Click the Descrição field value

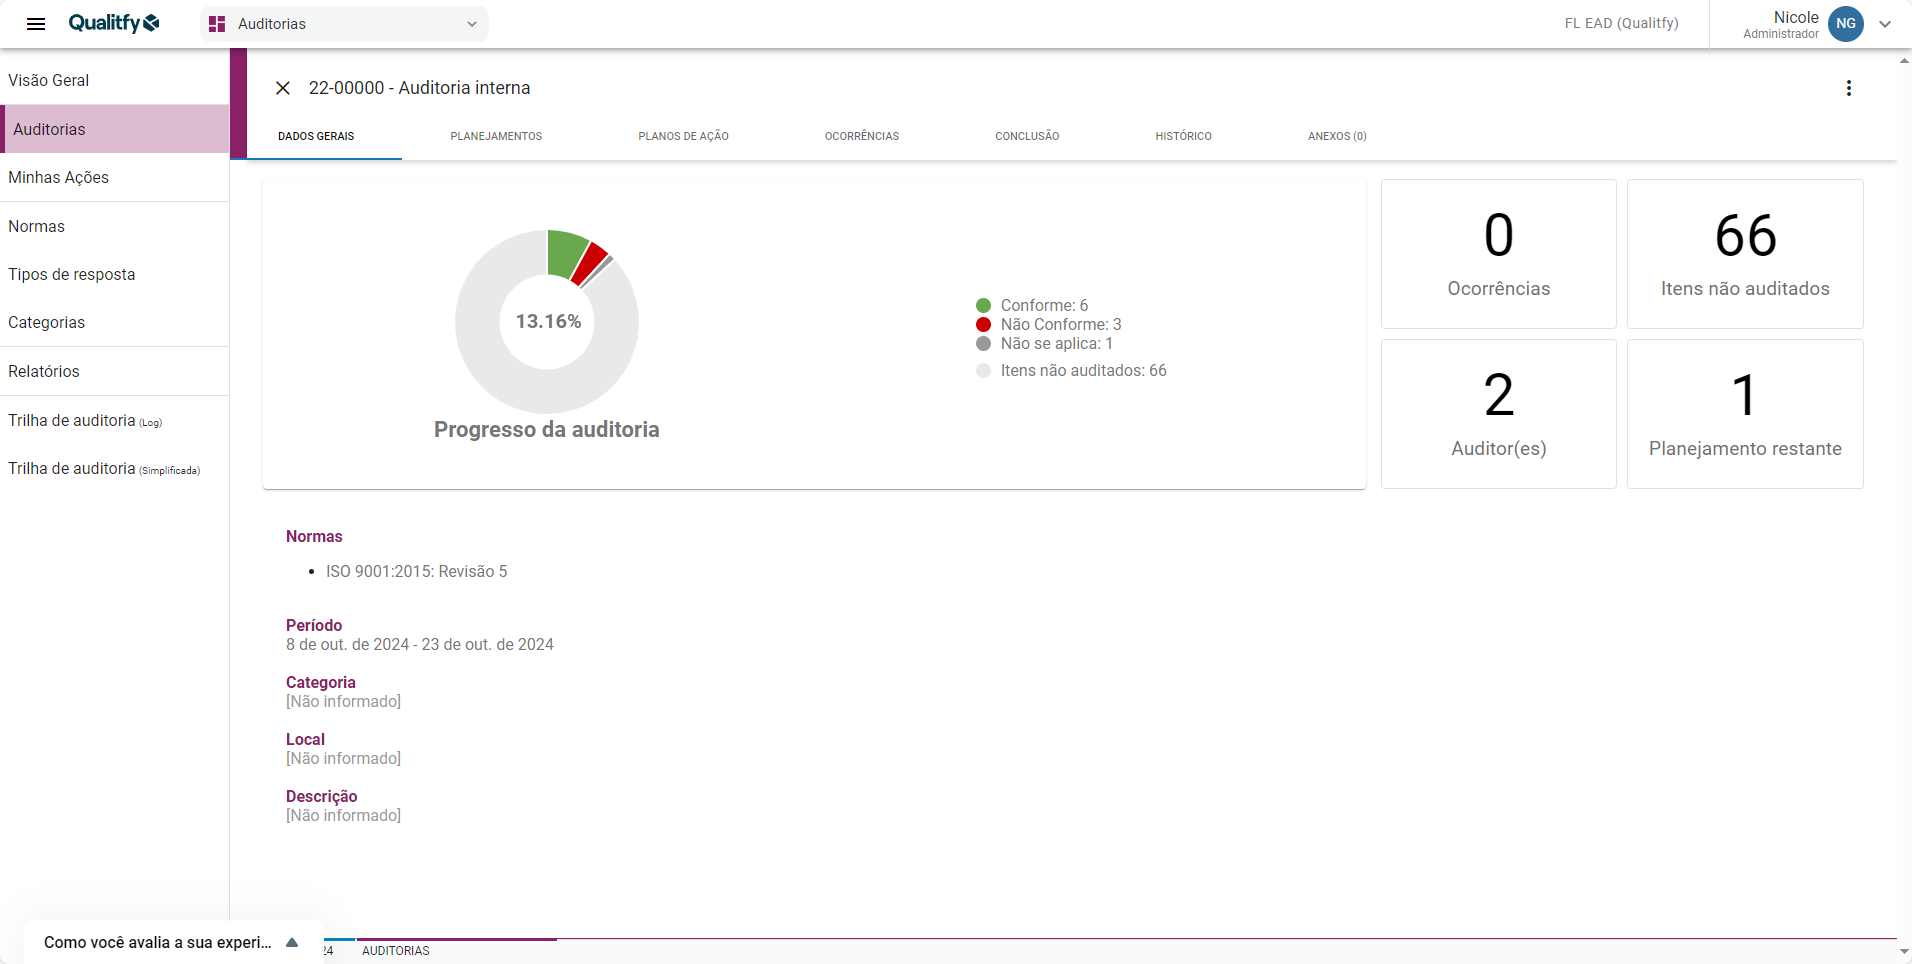click(x=343, y=815)
